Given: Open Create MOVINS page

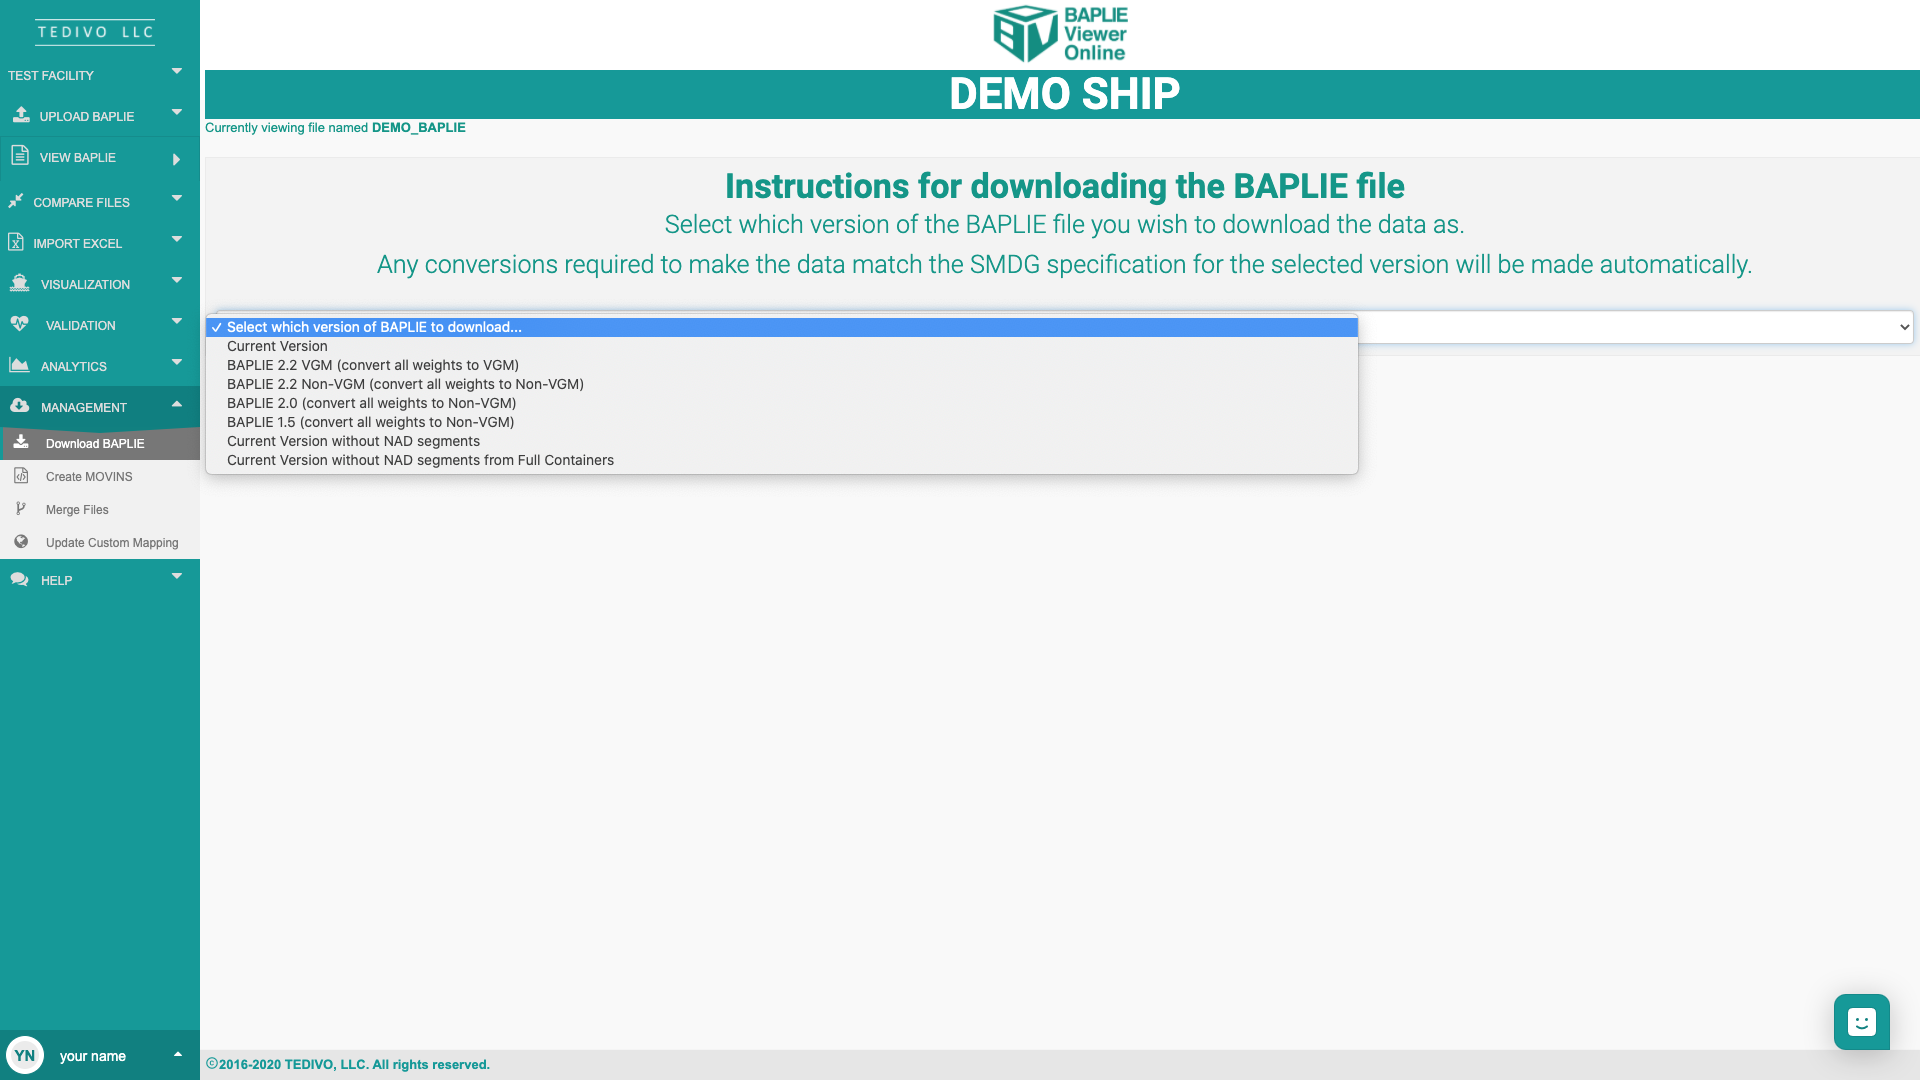Looking at the screenshot, I should (89, 477).
